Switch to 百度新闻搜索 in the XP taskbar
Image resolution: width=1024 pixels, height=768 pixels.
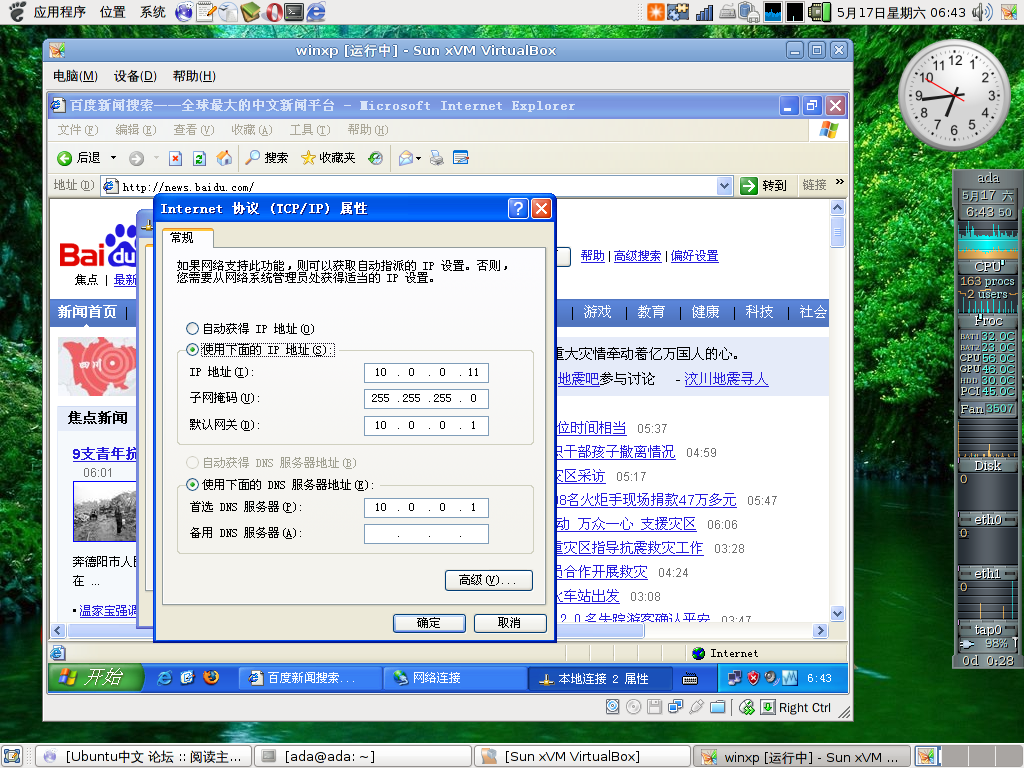(x=310, y=678)
